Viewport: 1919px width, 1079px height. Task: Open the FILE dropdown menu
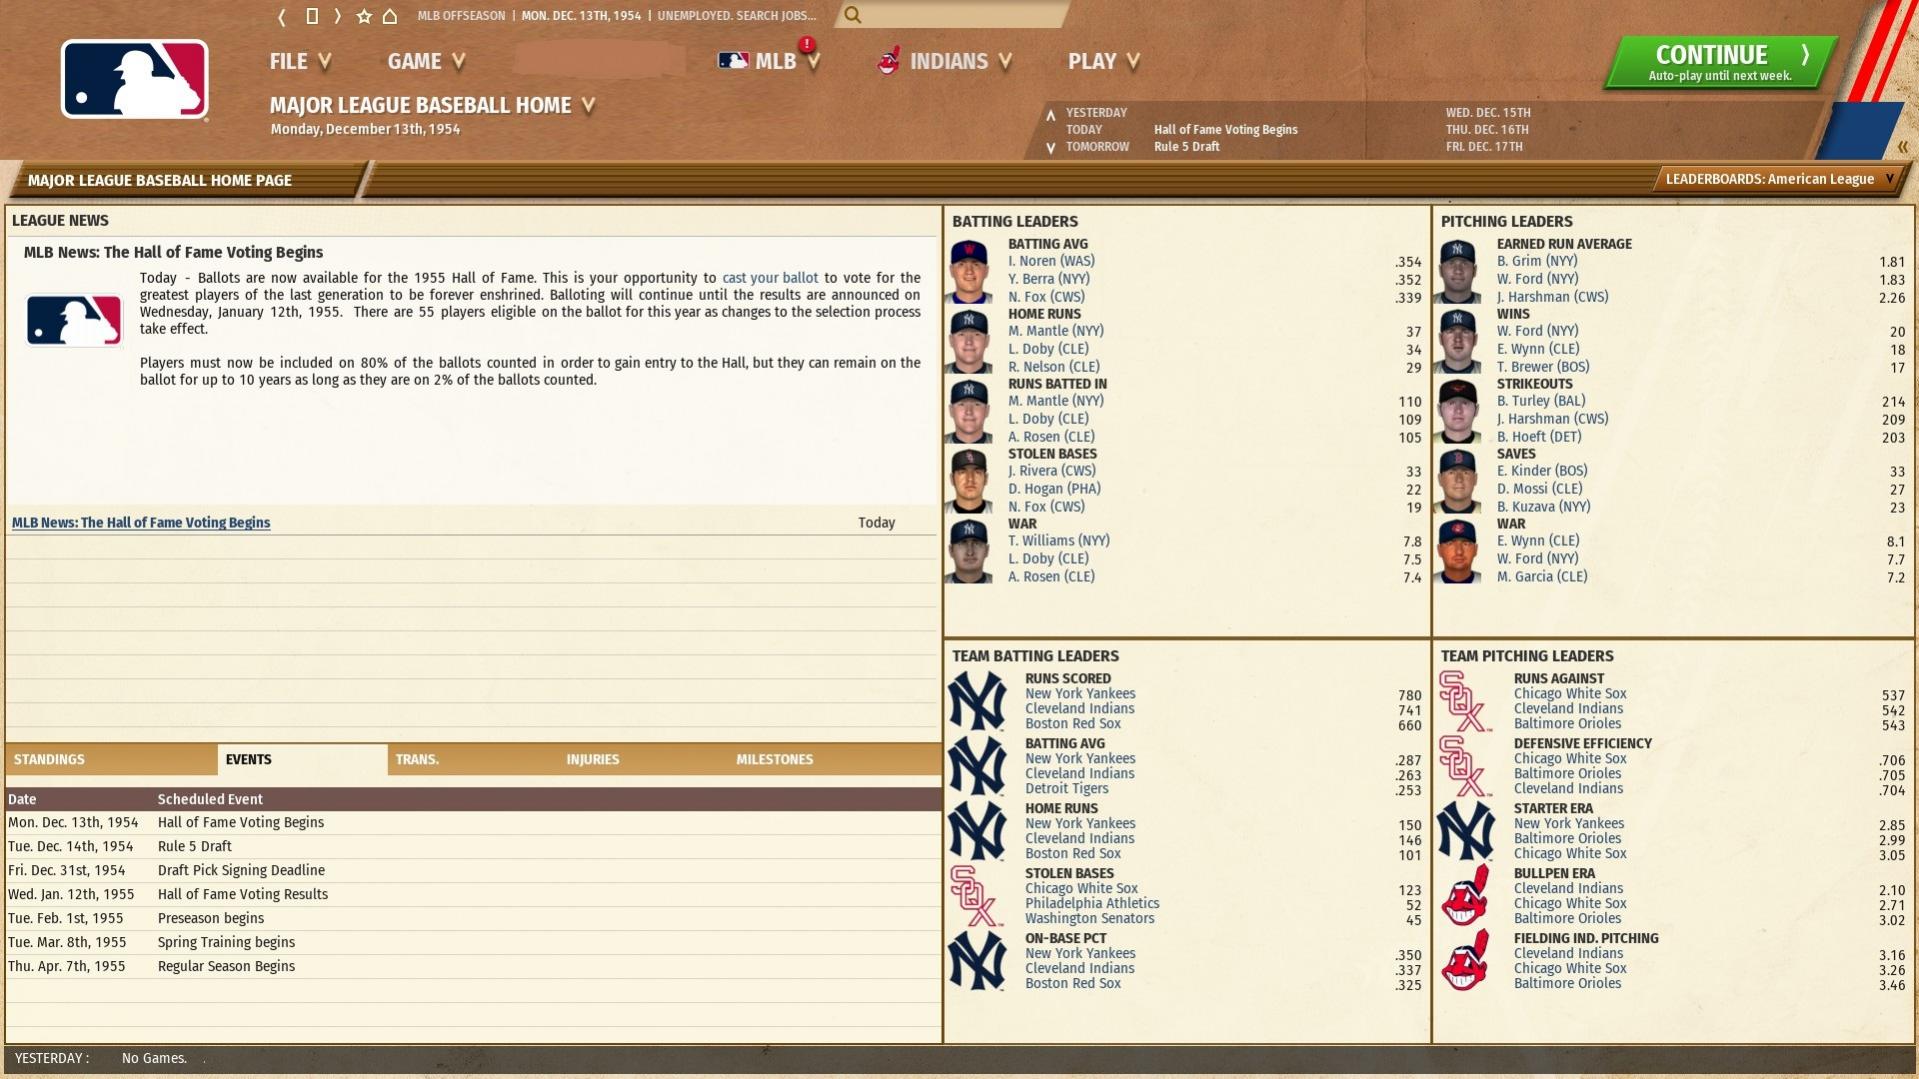pyautogui.click(x=300, y=62)
